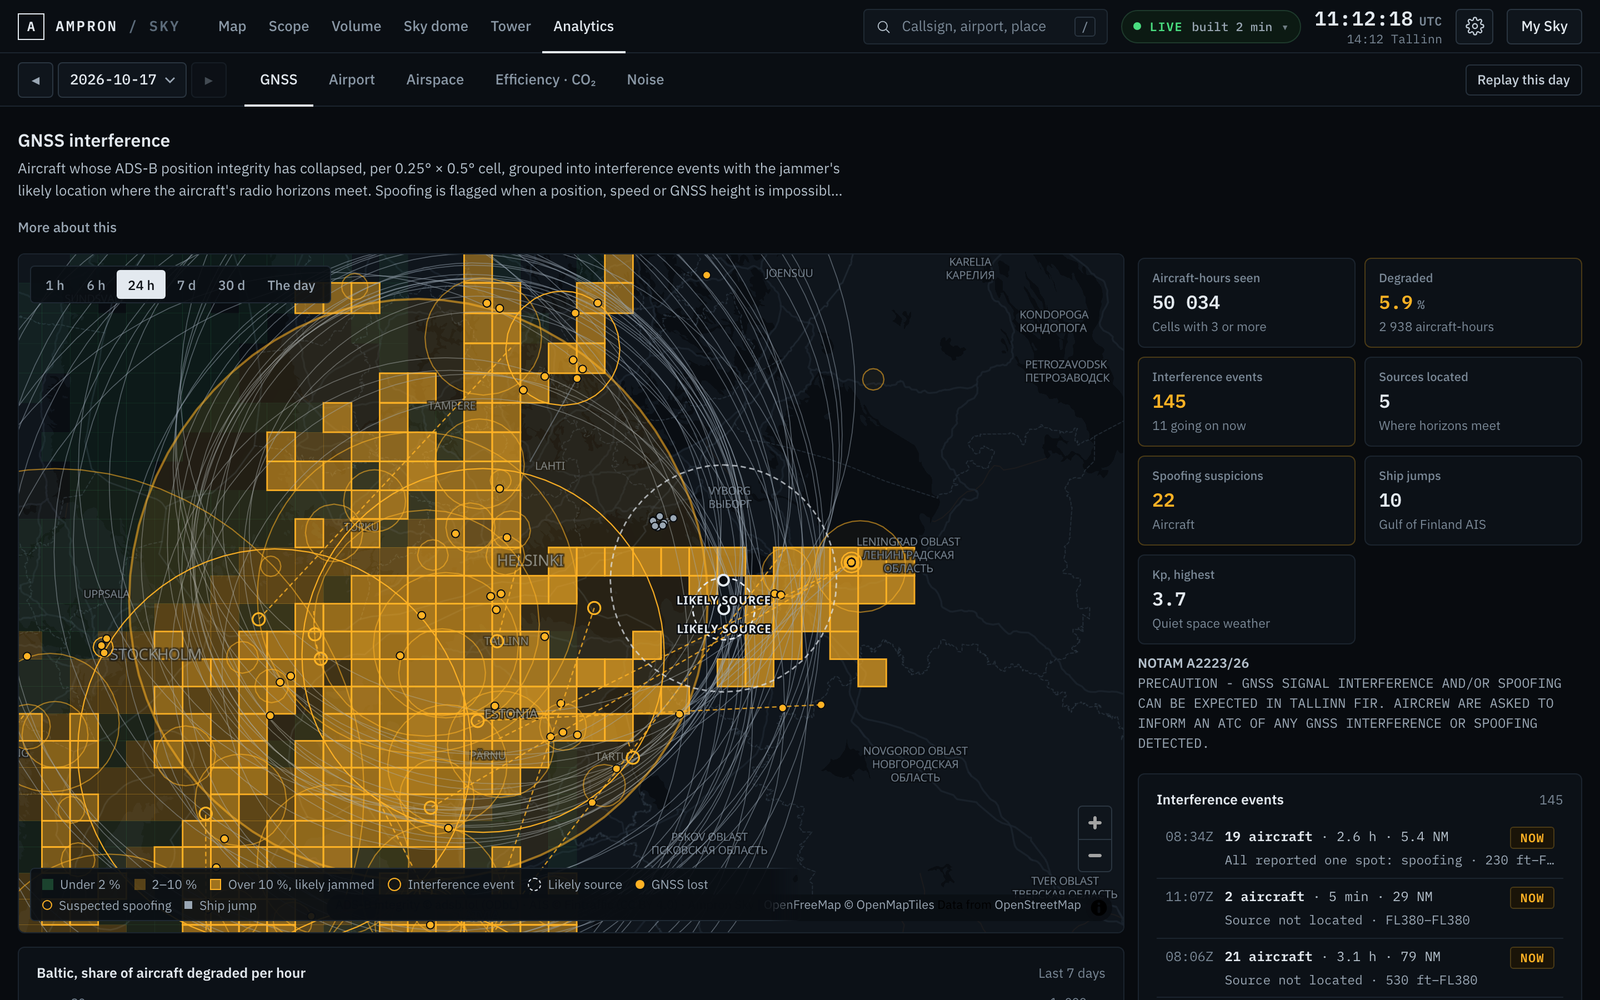The height and width of the screenshot is (1000, 1600).
Task: Focus the callsign, airport, place search field
Action: point(985,27)
